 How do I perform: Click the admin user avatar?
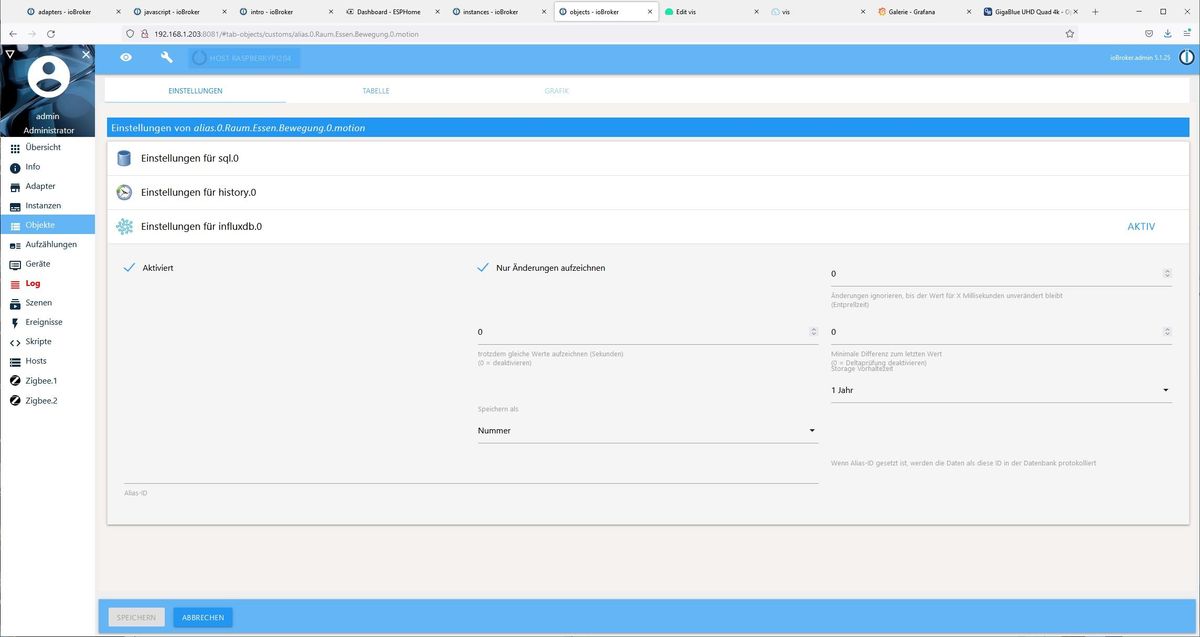[x=48, y=77]
